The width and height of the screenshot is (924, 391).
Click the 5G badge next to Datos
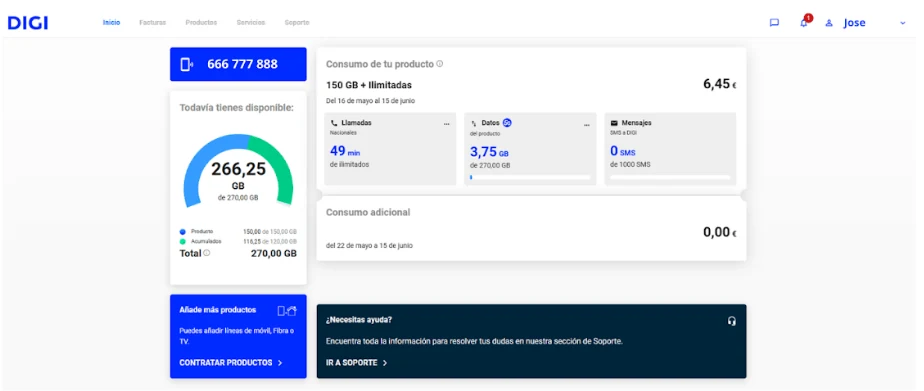(x=507, y=122)
